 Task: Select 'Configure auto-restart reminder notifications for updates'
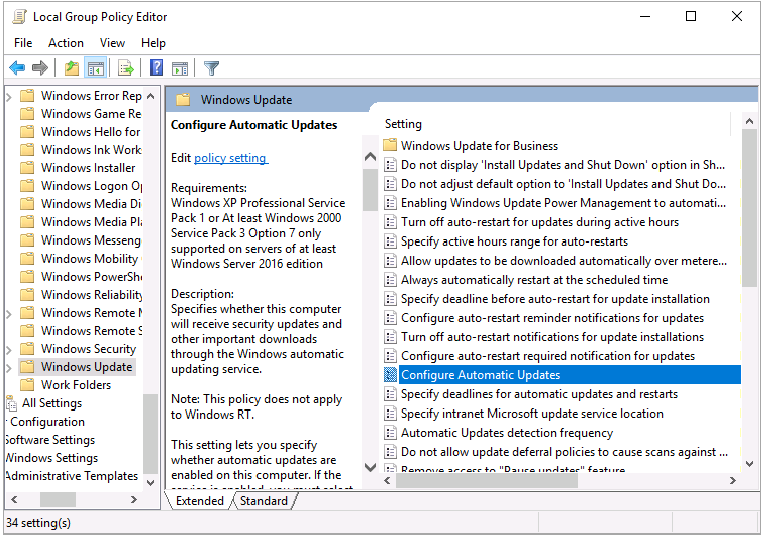click(552, 318)
